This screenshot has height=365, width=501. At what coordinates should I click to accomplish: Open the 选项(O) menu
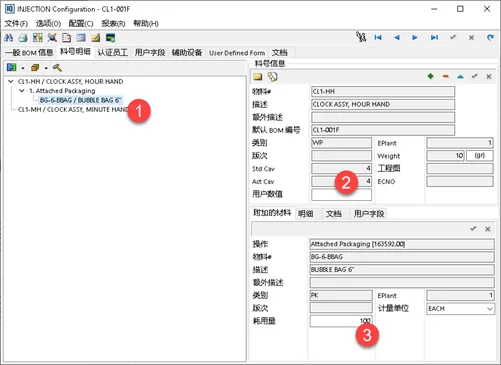click(x=48, y=23)
